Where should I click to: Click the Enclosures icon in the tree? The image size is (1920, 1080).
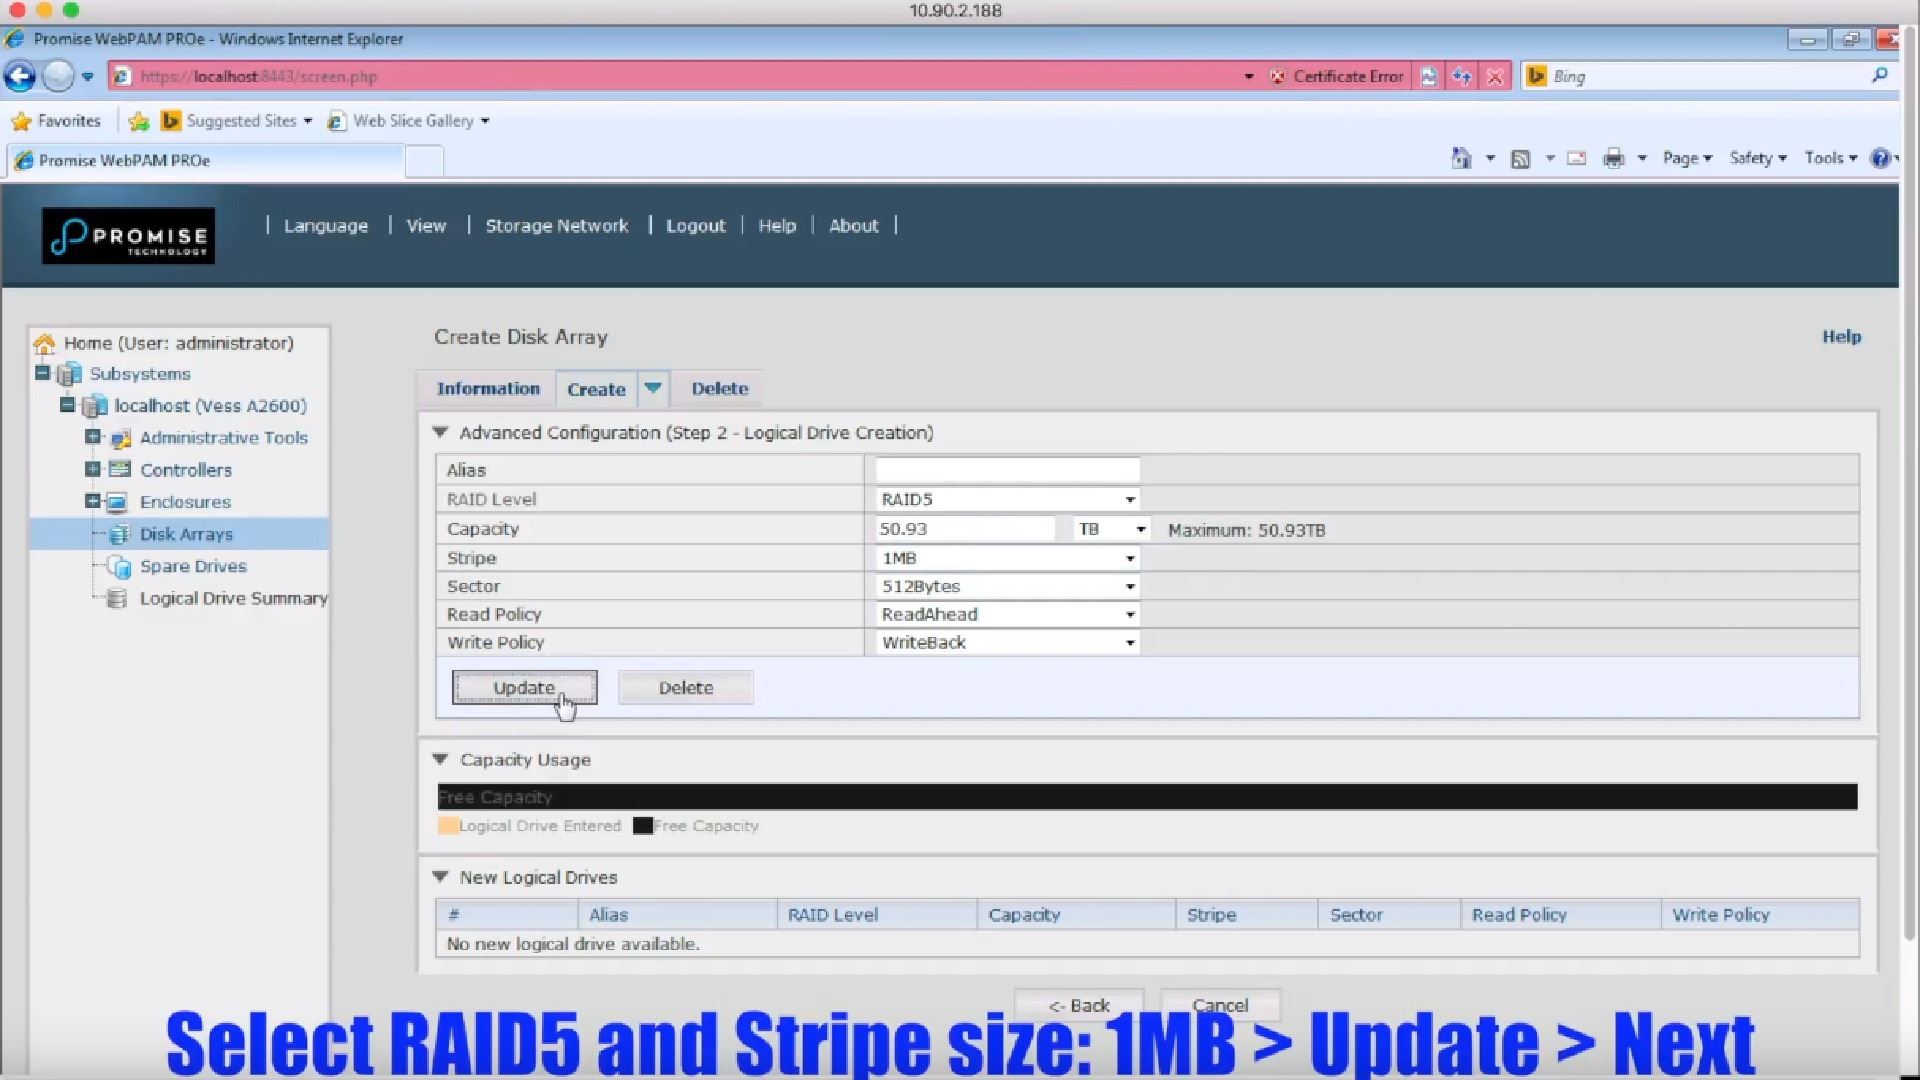click(x=118, y=502)
